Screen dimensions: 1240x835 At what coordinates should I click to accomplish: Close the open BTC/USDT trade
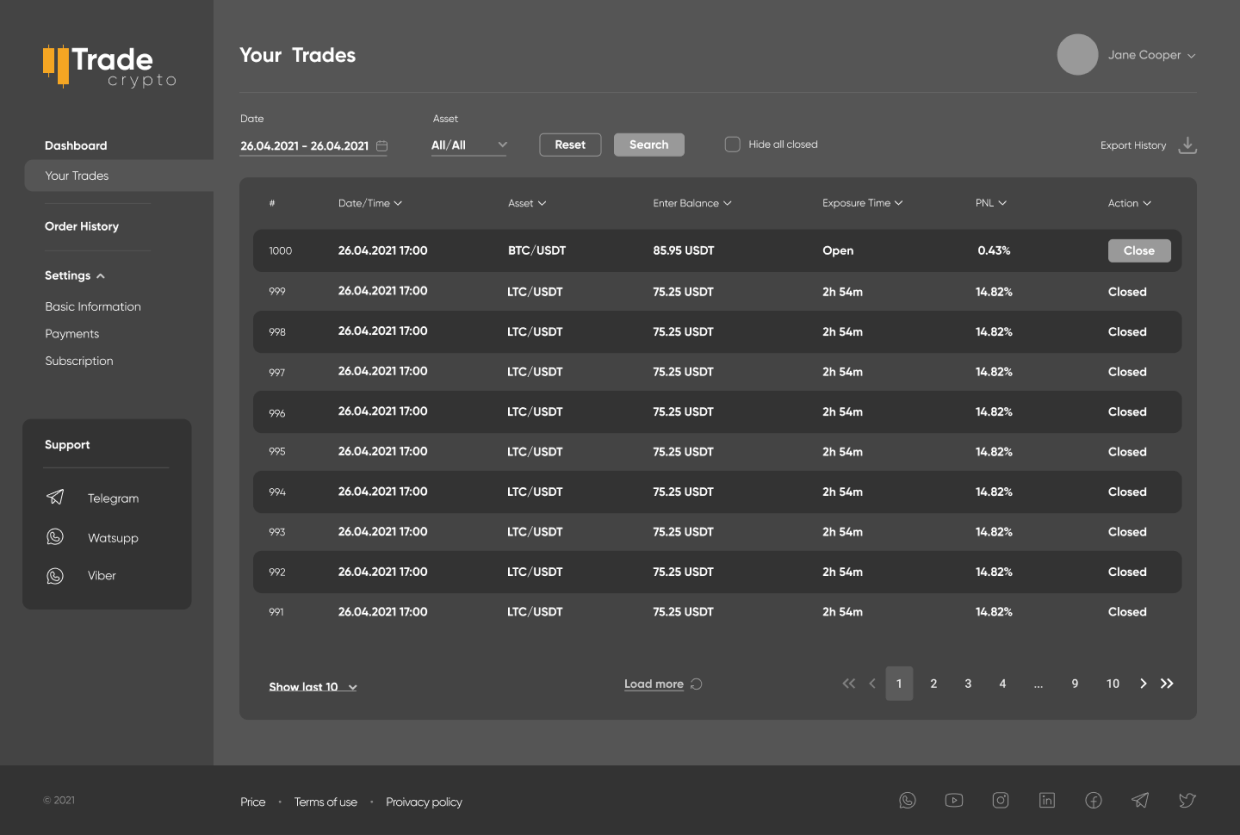coord(1138,251)
